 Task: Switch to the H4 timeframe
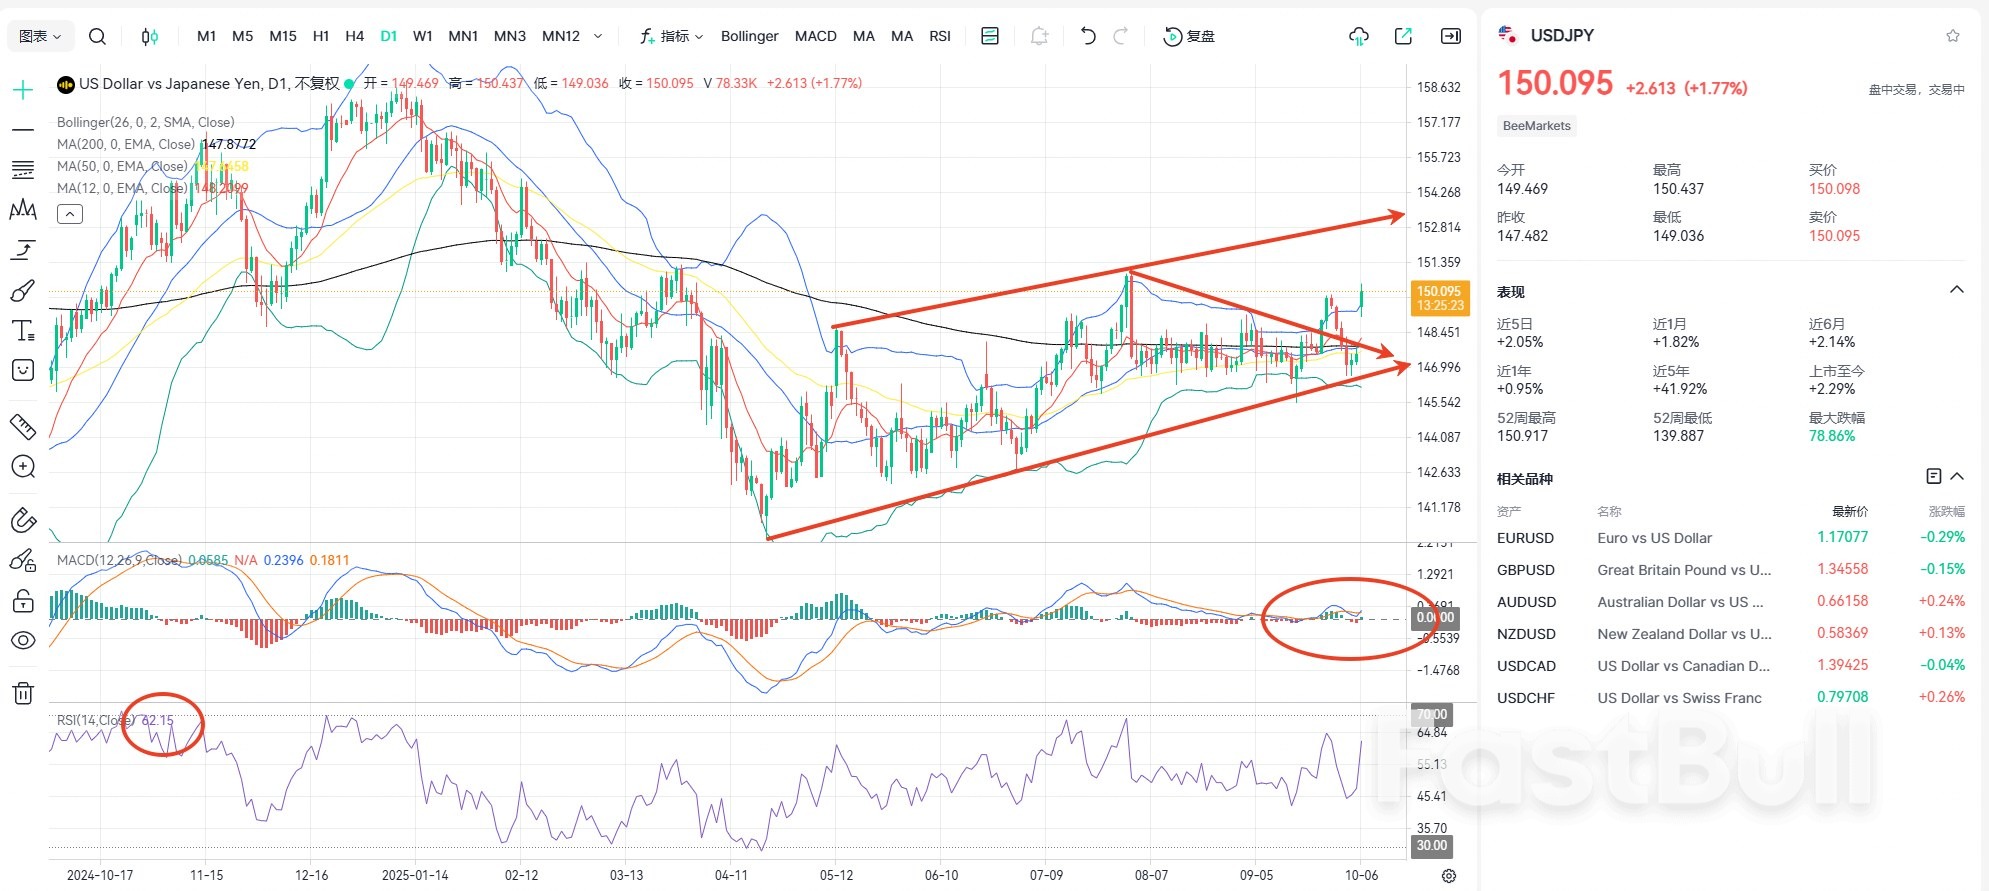(354, 36)
